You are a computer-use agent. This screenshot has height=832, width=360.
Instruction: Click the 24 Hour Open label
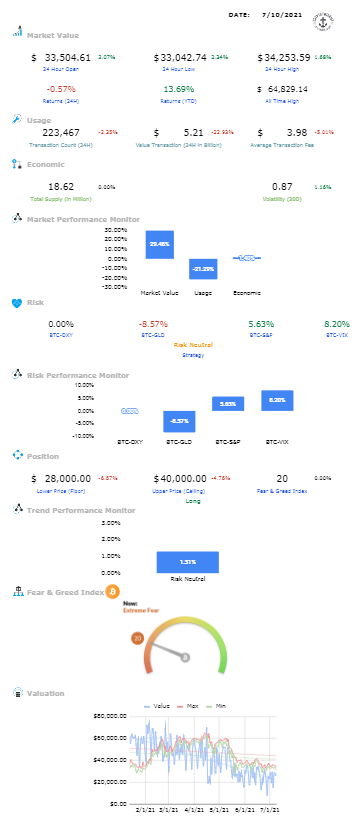tap(61, 69)
